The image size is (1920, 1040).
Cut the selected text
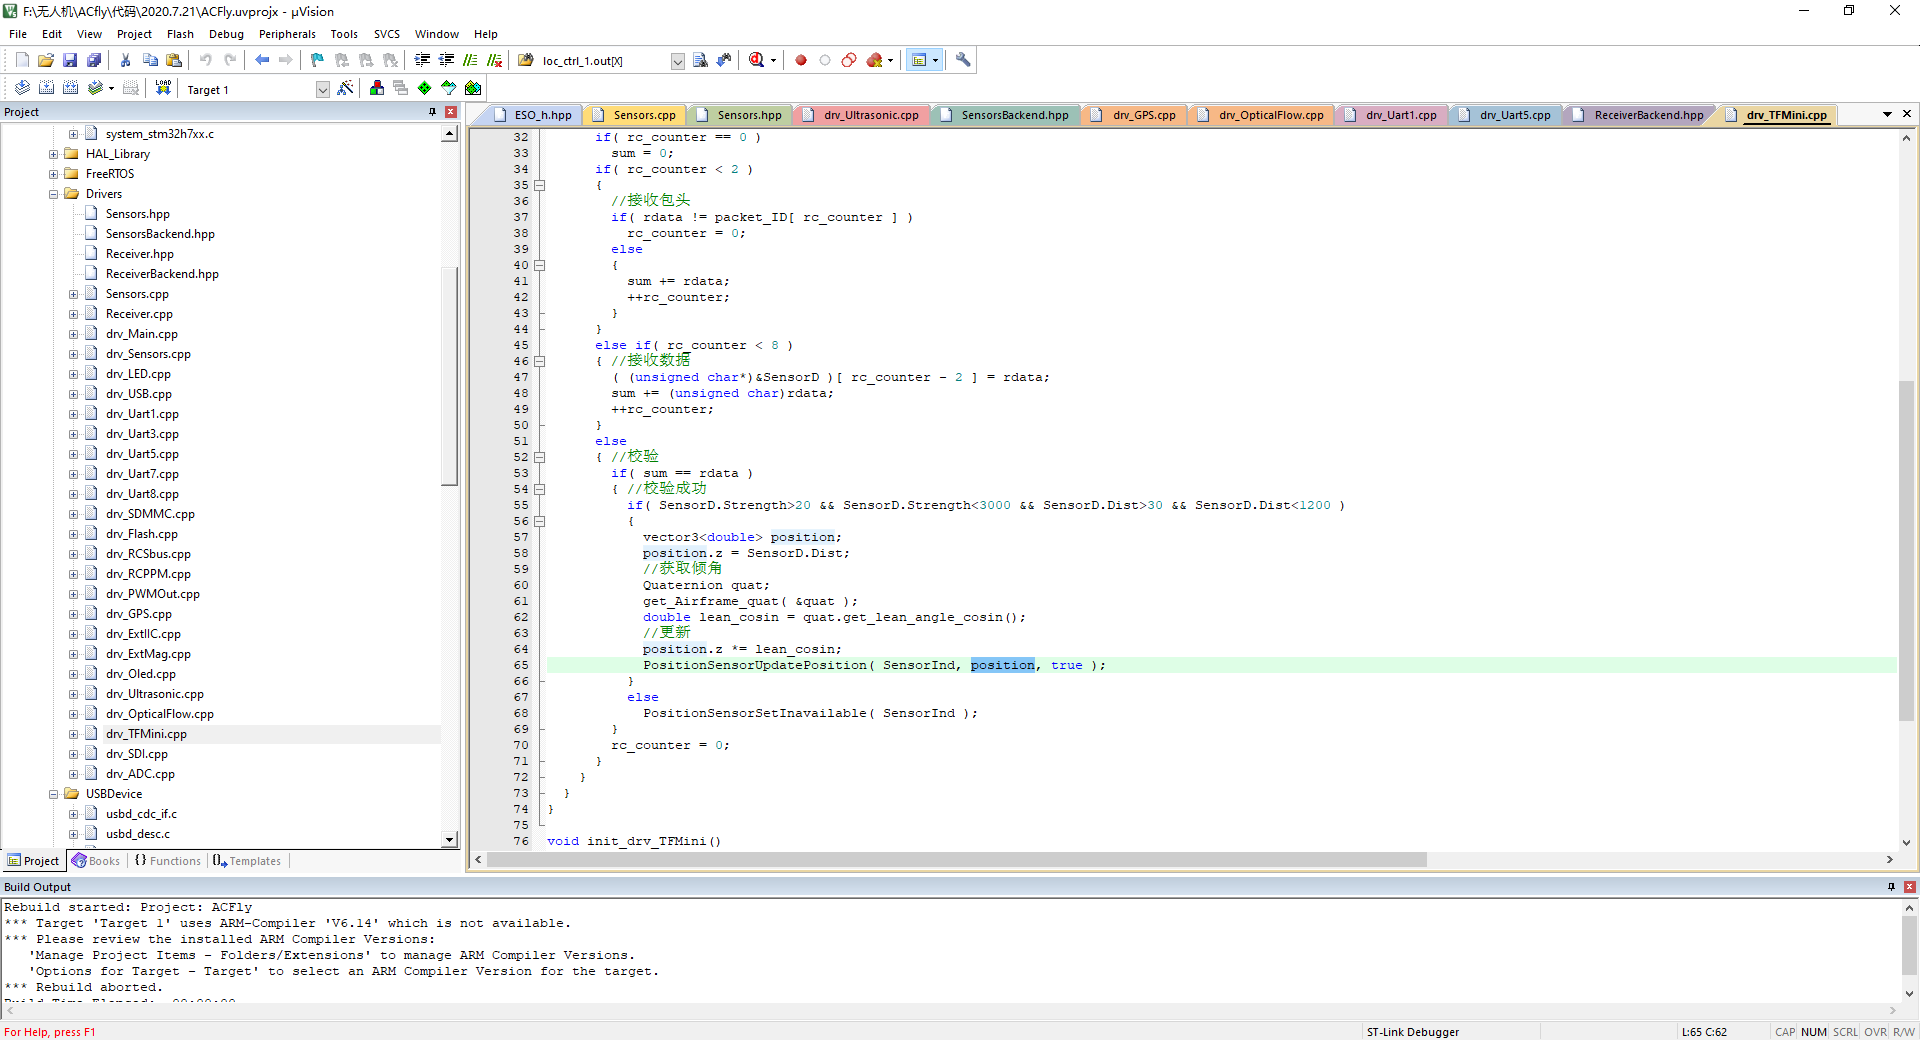point(126,60)
